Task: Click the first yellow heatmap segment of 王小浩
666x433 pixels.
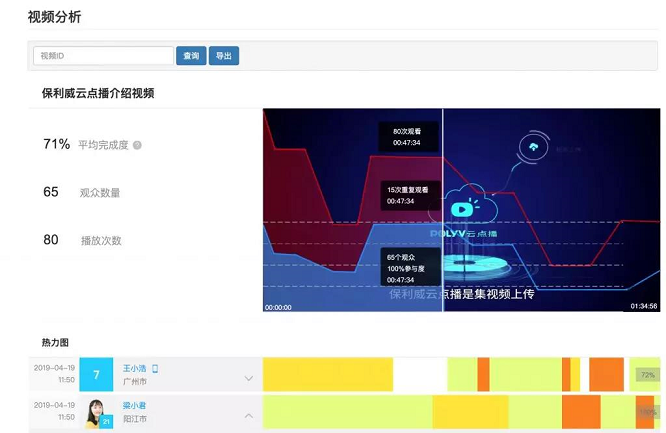Action: tap(327, 375)
